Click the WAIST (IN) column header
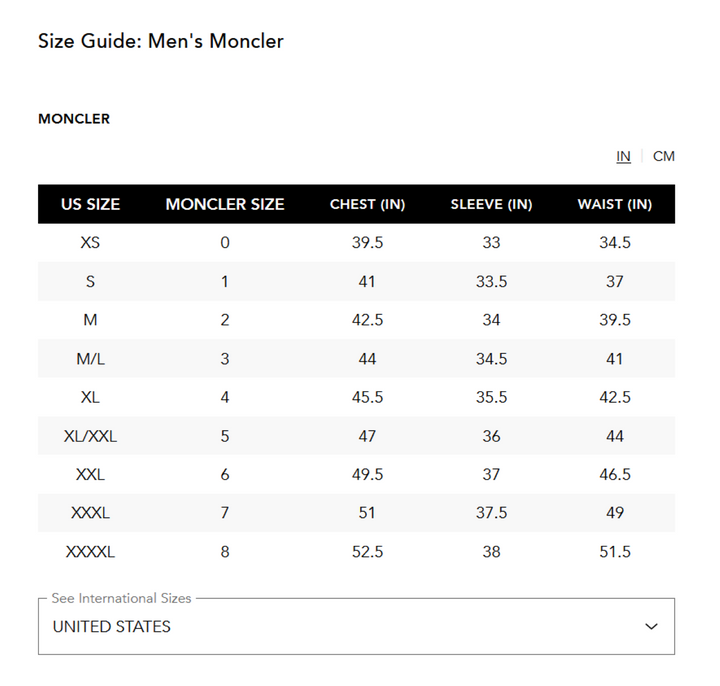Image resolution: width=720 pixels, height=686 pixels. [615, 204]
